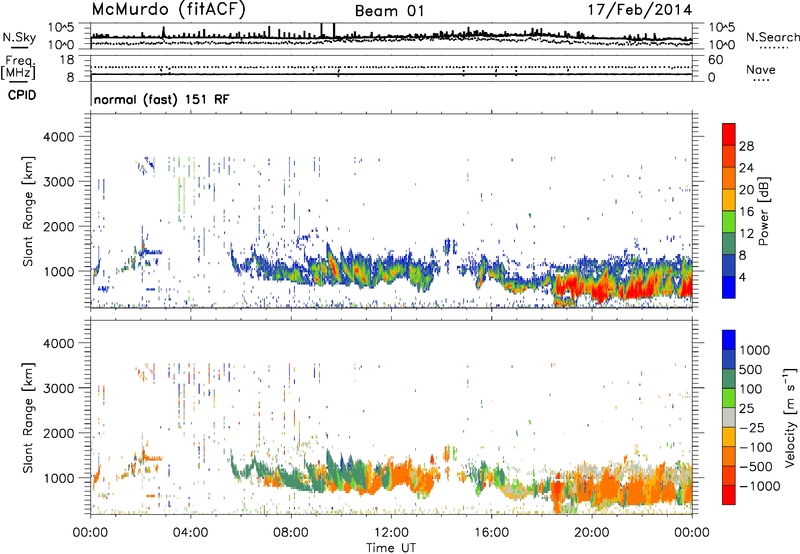Click the Power [dB] color bar title
This screenshot has width=800, height=554.
[764, 212]
